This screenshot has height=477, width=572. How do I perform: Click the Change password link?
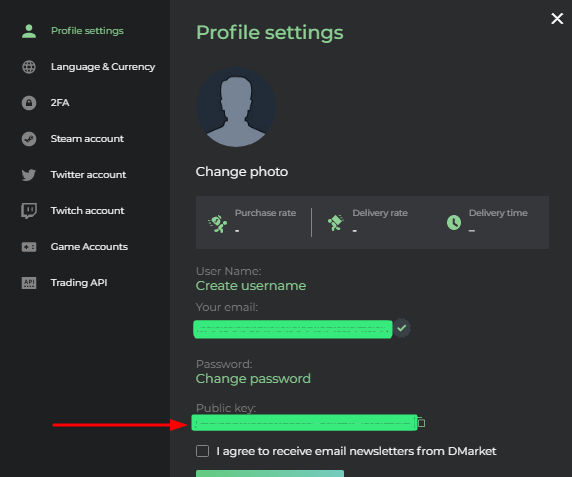tap(253, 379)
